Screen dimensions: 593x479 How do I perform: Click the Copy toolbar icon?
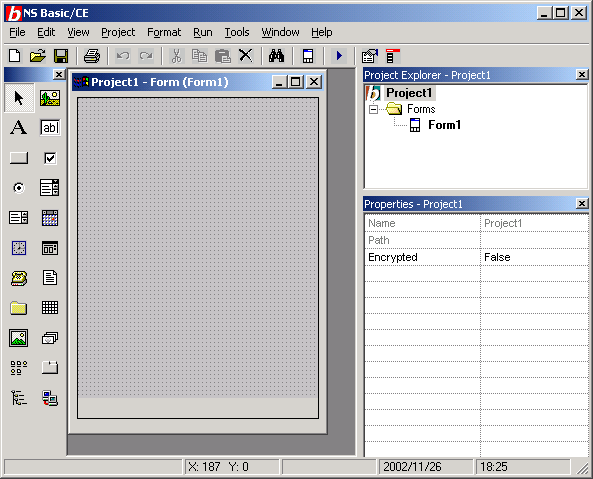point(199,56)
